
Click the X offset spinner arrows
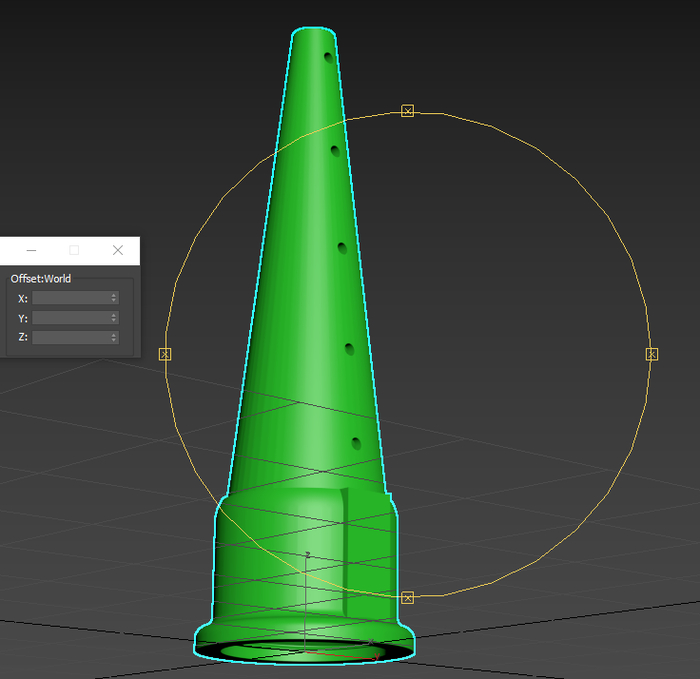click(114, 298)
